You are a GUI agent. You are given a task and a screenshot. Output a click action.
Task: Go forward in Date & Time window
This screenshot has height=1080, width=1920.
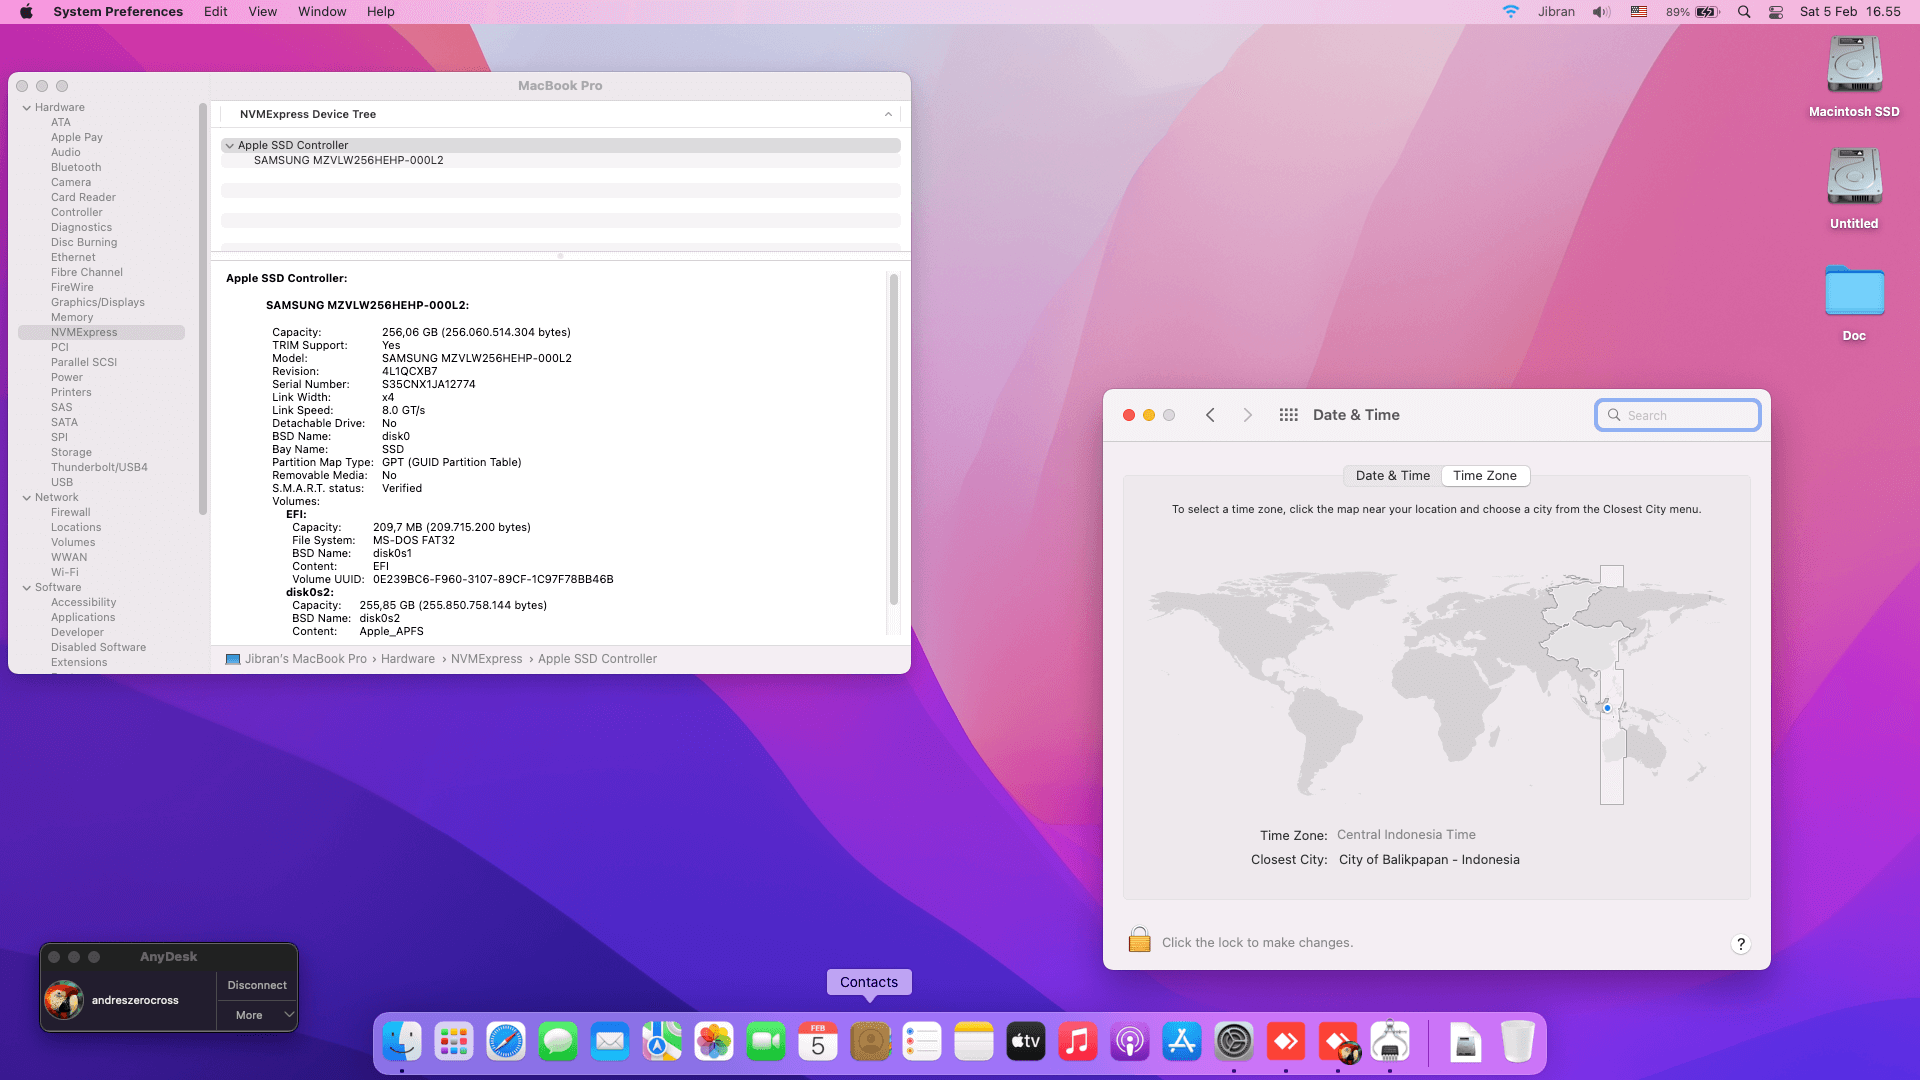(x=1247, y=415)
